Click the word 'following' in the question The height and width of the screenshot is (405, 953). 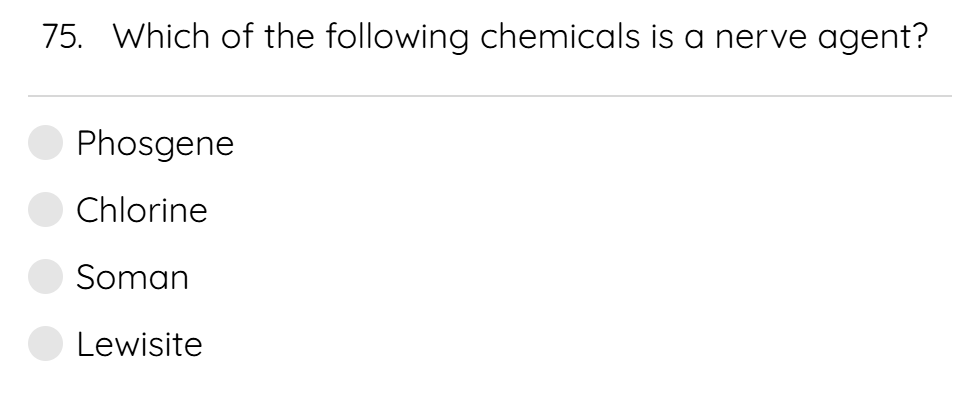pyautogui.click(x=397, y=38)
